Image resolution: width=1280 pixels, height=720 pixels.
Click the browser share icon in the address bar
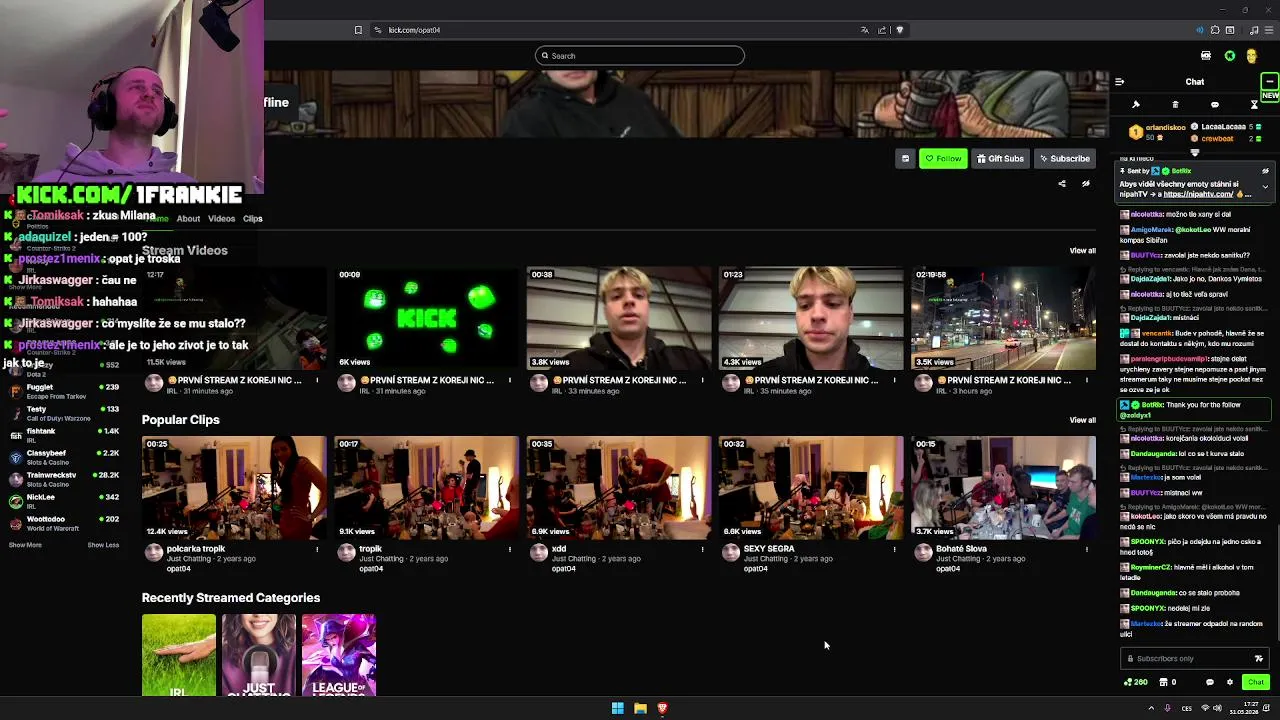point(882,30)
